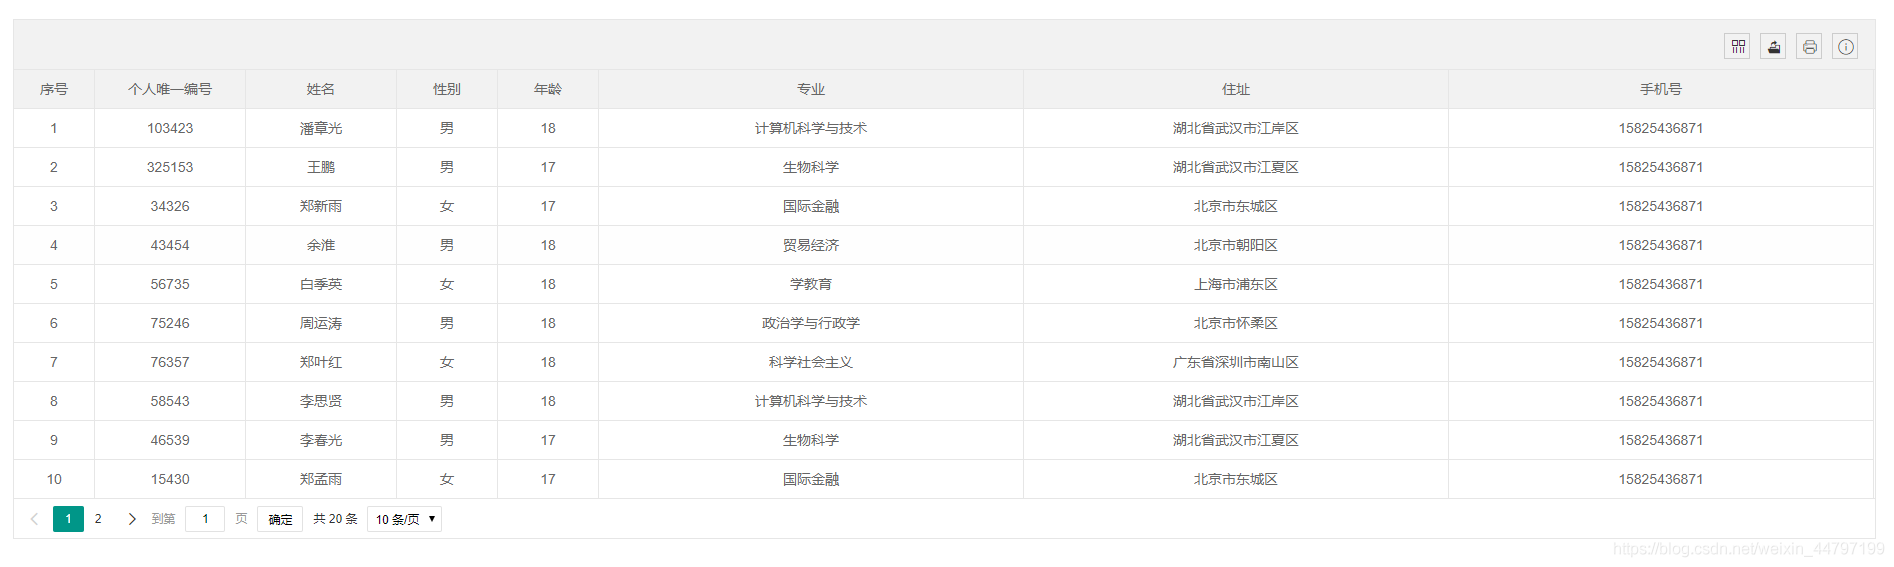The height and width of the screenshot is (567, 1894).
Task: Click the major cell 政治学与行政学
Action: click(x=811, y=323)
